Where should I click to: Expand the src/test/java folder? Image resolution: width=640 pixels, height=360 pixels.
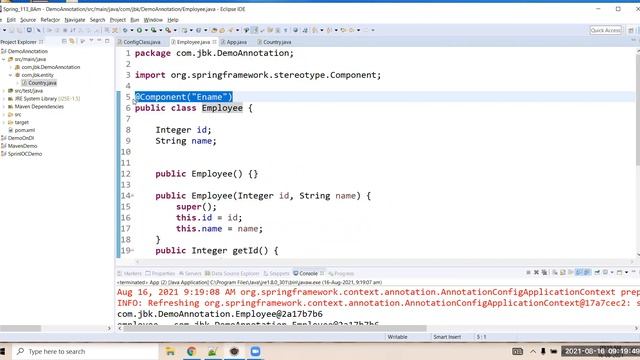coord(4,91)
